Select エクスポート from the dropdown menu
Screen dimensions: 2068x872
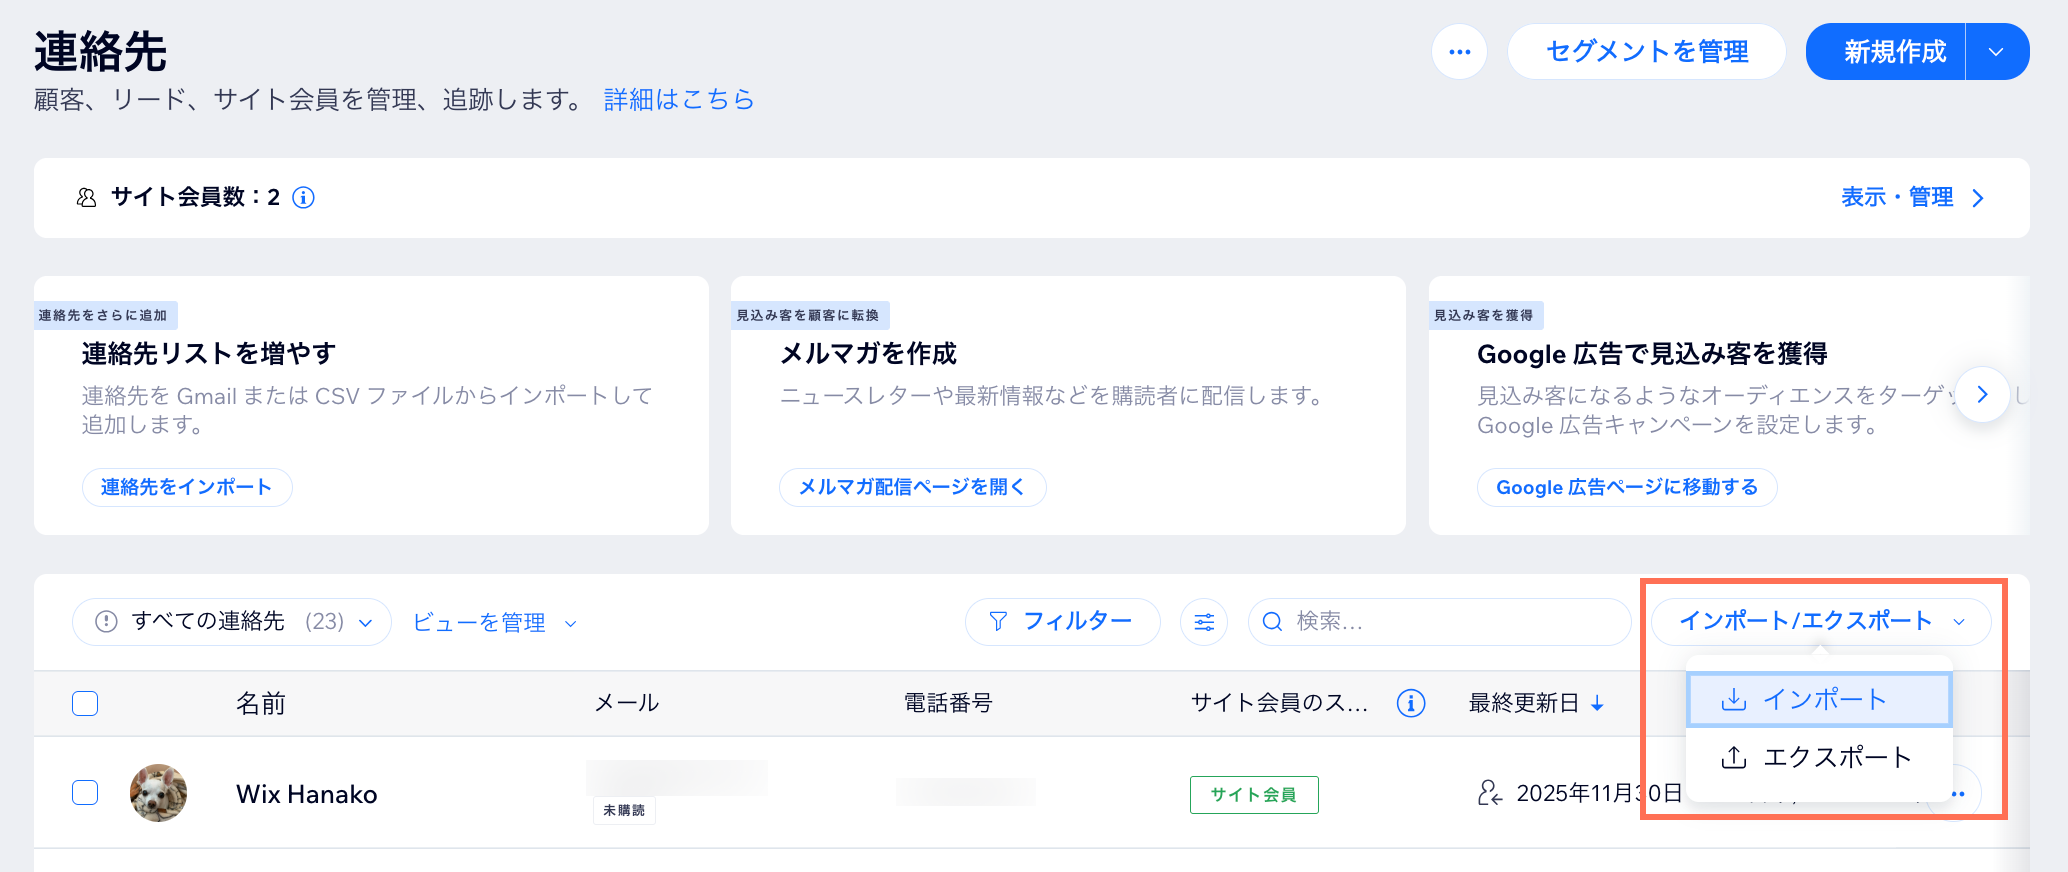[1819, 757]
